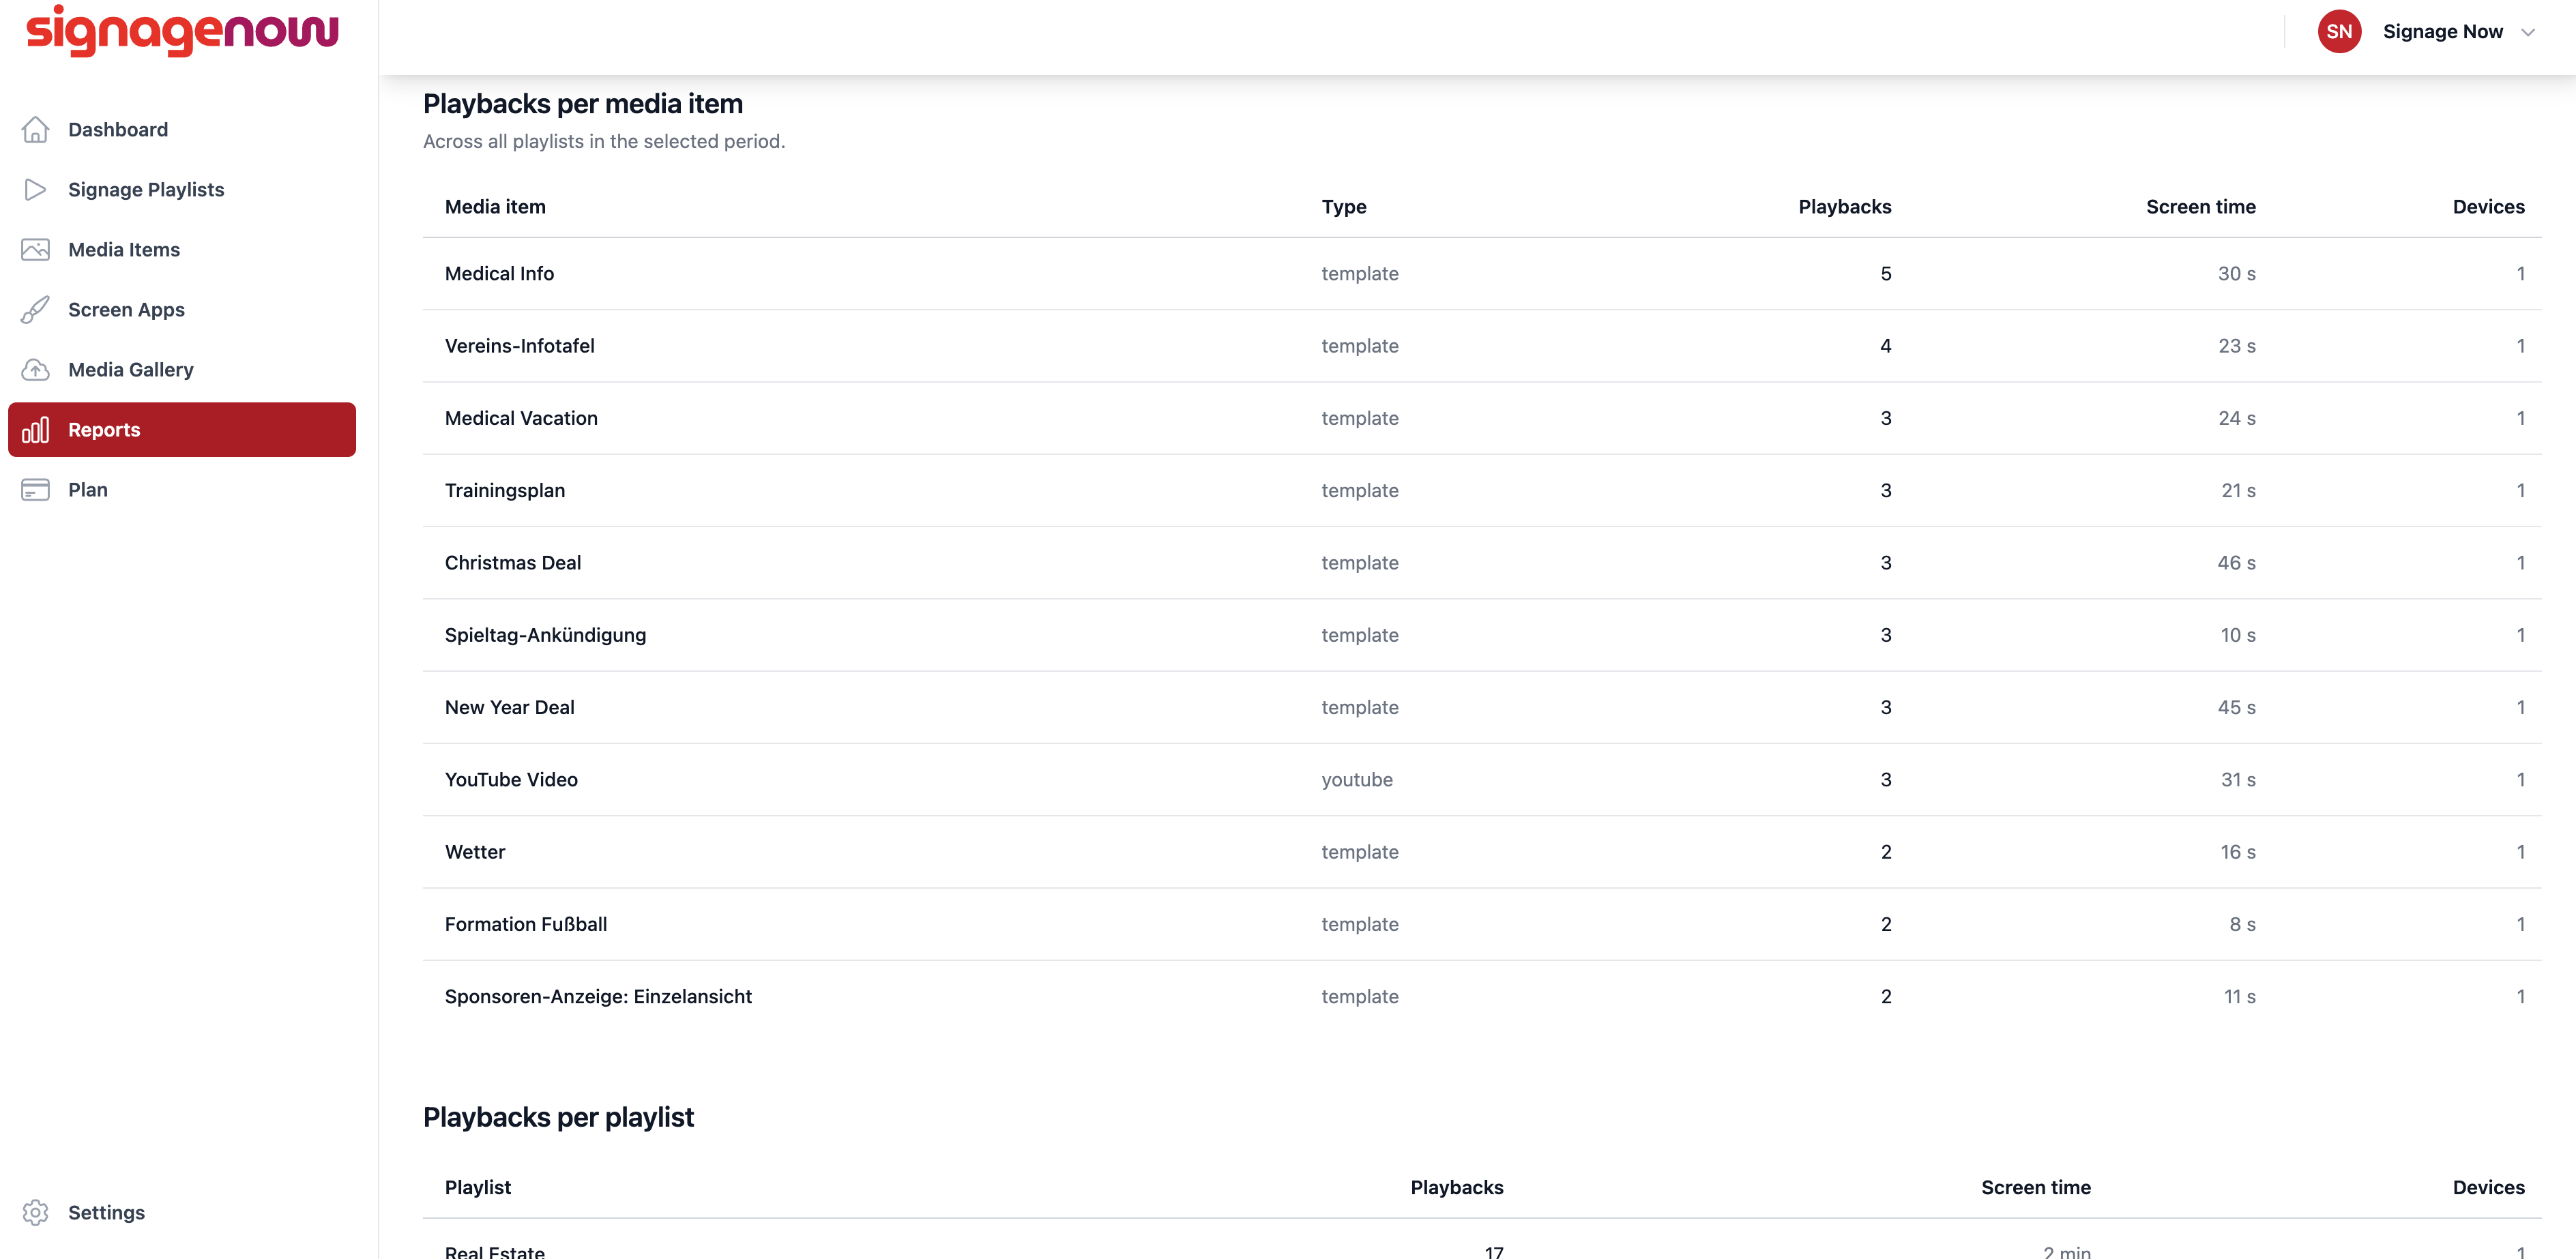This screenshot has width=2576, height=1259.
Task: Select the Plan sidebar link
Action: pos(182,490)
